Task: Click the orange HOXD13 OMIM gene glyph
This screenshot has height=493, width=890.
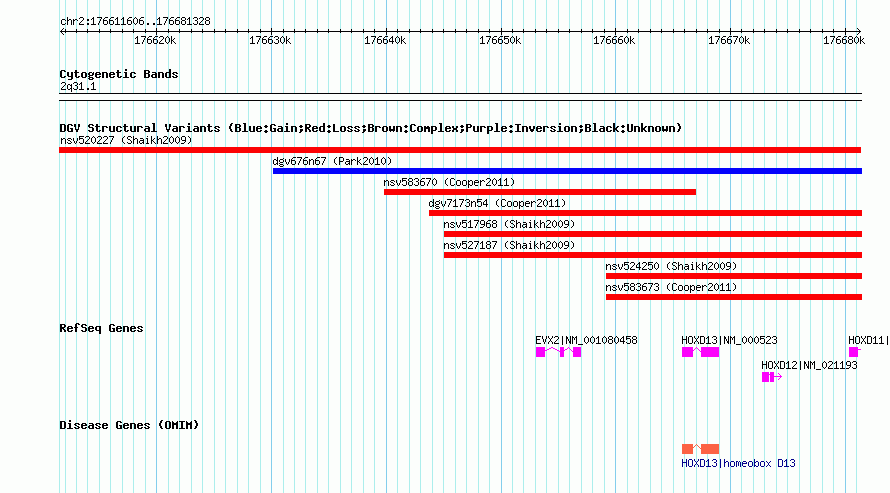Action: [x=700, y=449]
